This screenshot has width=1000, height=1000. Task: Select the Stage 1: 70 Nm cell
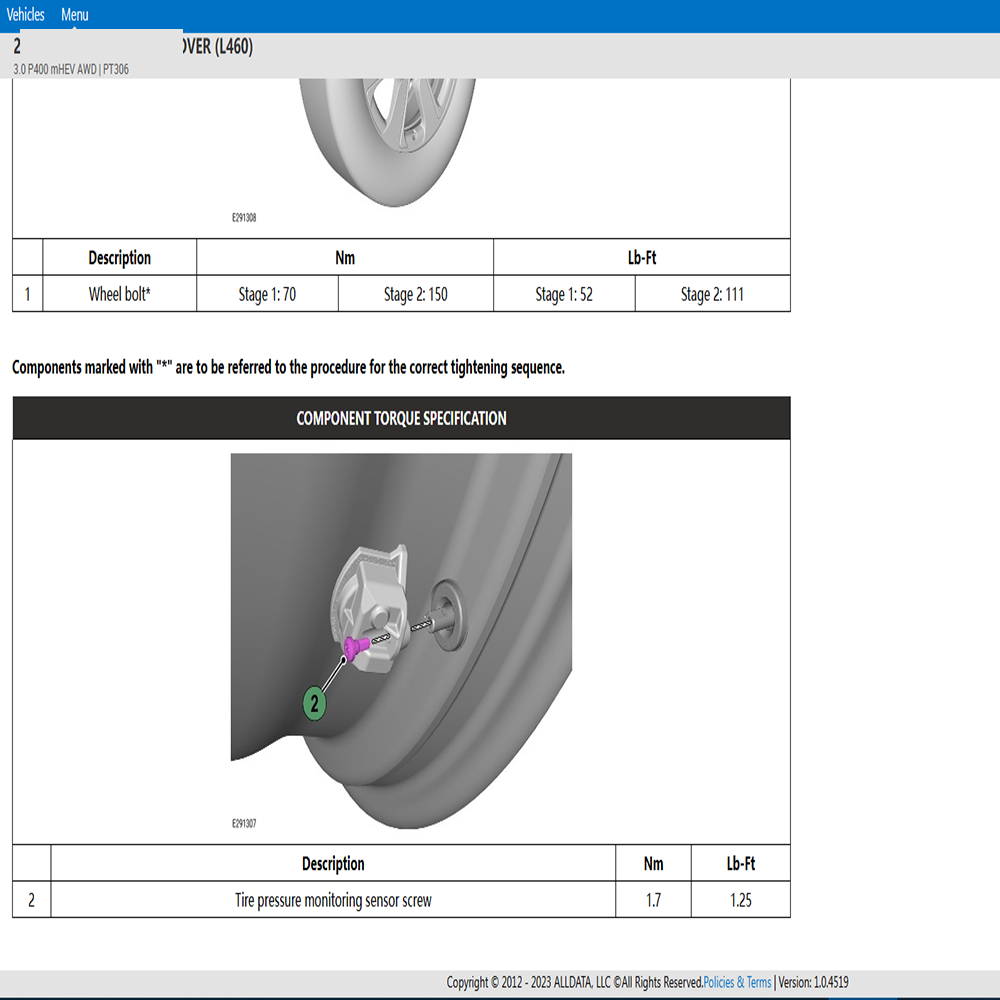(x=267, y=294)
